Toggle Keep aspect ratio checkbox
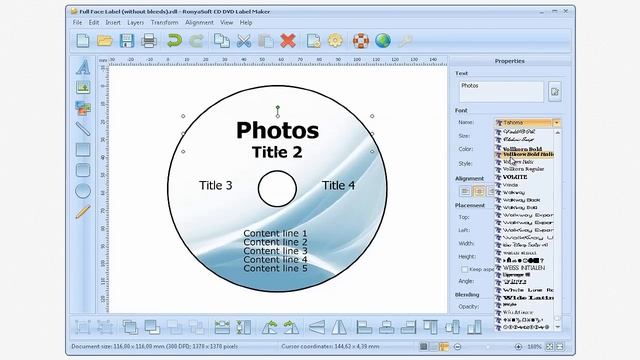This screenshot has width=640, height=360. 464,269
